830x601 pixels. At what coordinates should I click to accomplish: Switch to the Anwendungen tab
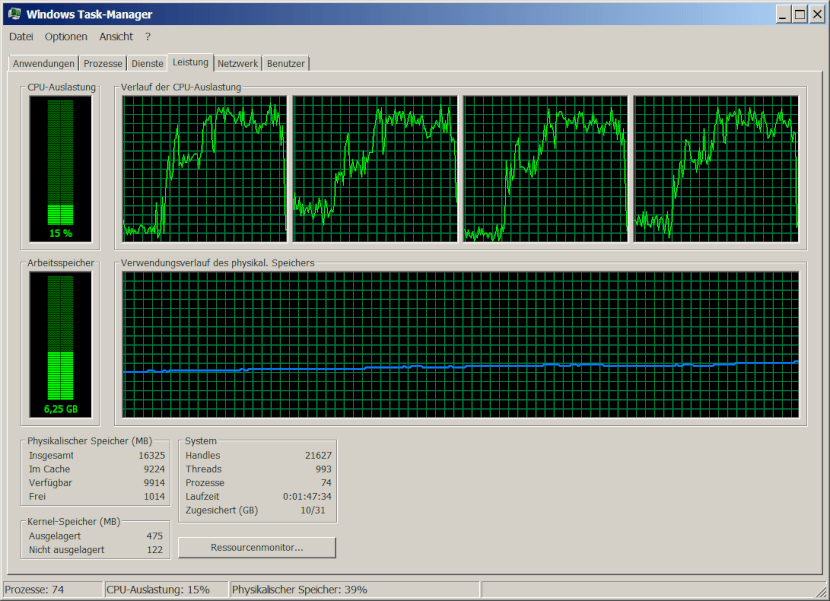point(43,64)
